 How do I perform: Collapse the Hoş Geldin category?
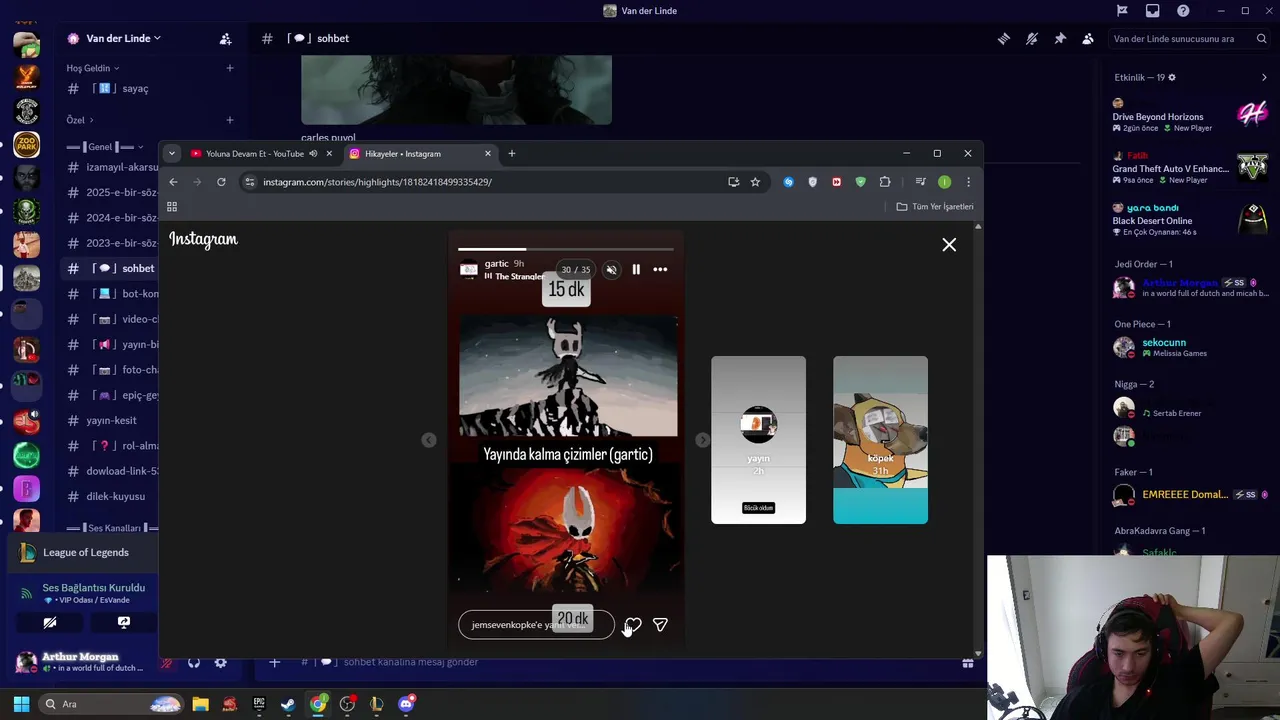(92, 68)
